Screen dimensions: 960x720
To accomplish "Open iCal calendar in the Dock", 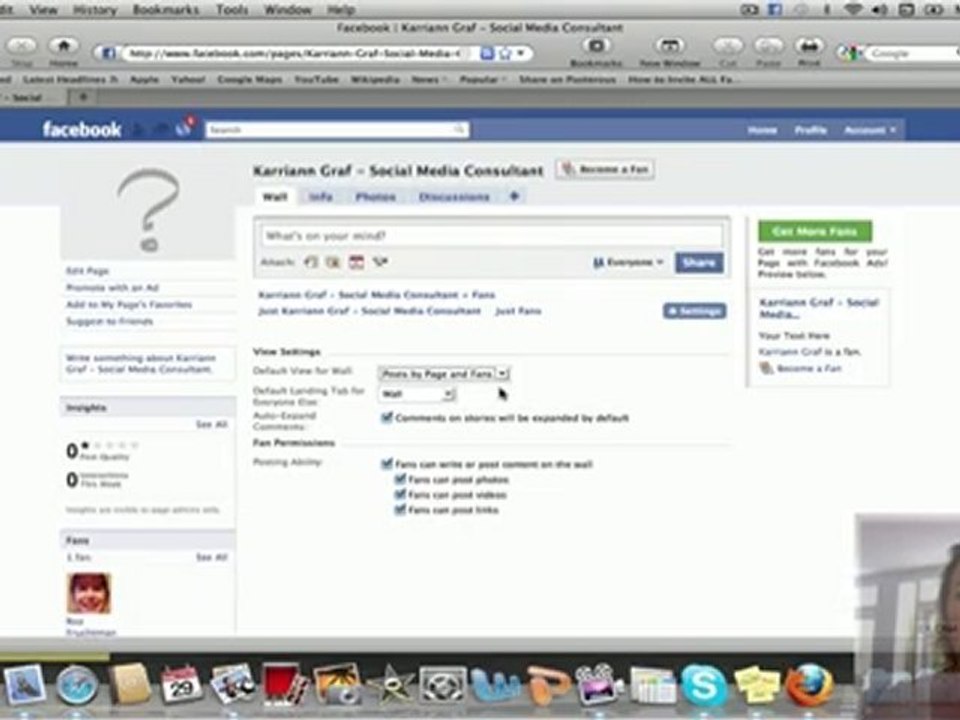I will point(181,684).
